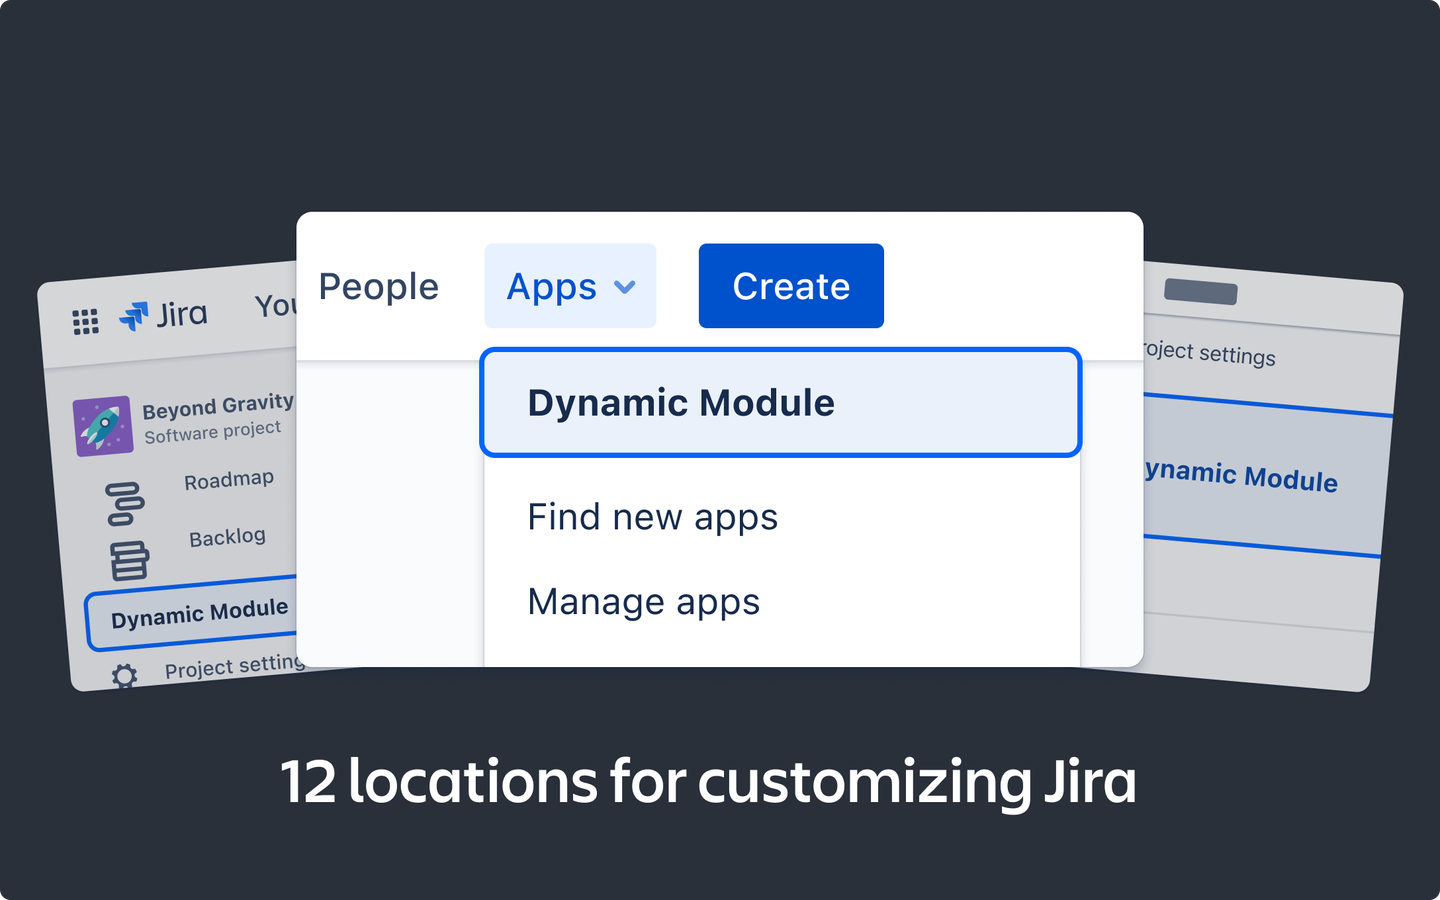Click Project settings header in right panel
The height and width of the screenshot is (900, 1440).
point(1209,353)
